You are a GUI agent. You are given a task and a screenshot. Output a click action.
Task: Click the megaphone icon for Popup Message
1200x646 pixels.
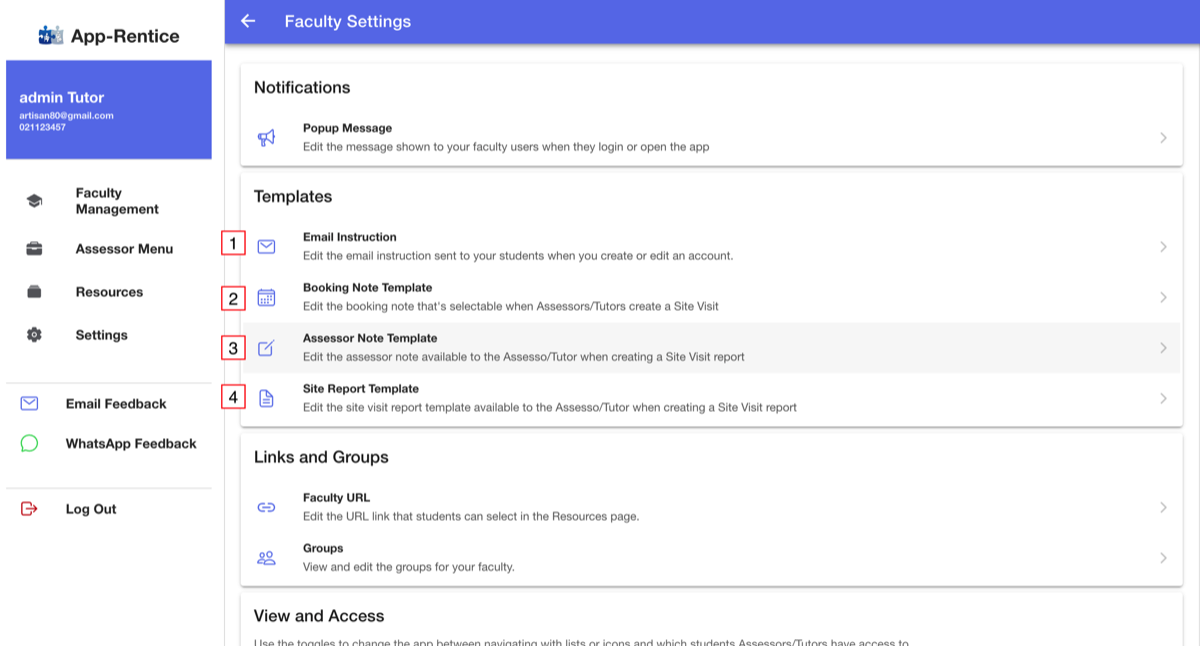pos(266,138)
